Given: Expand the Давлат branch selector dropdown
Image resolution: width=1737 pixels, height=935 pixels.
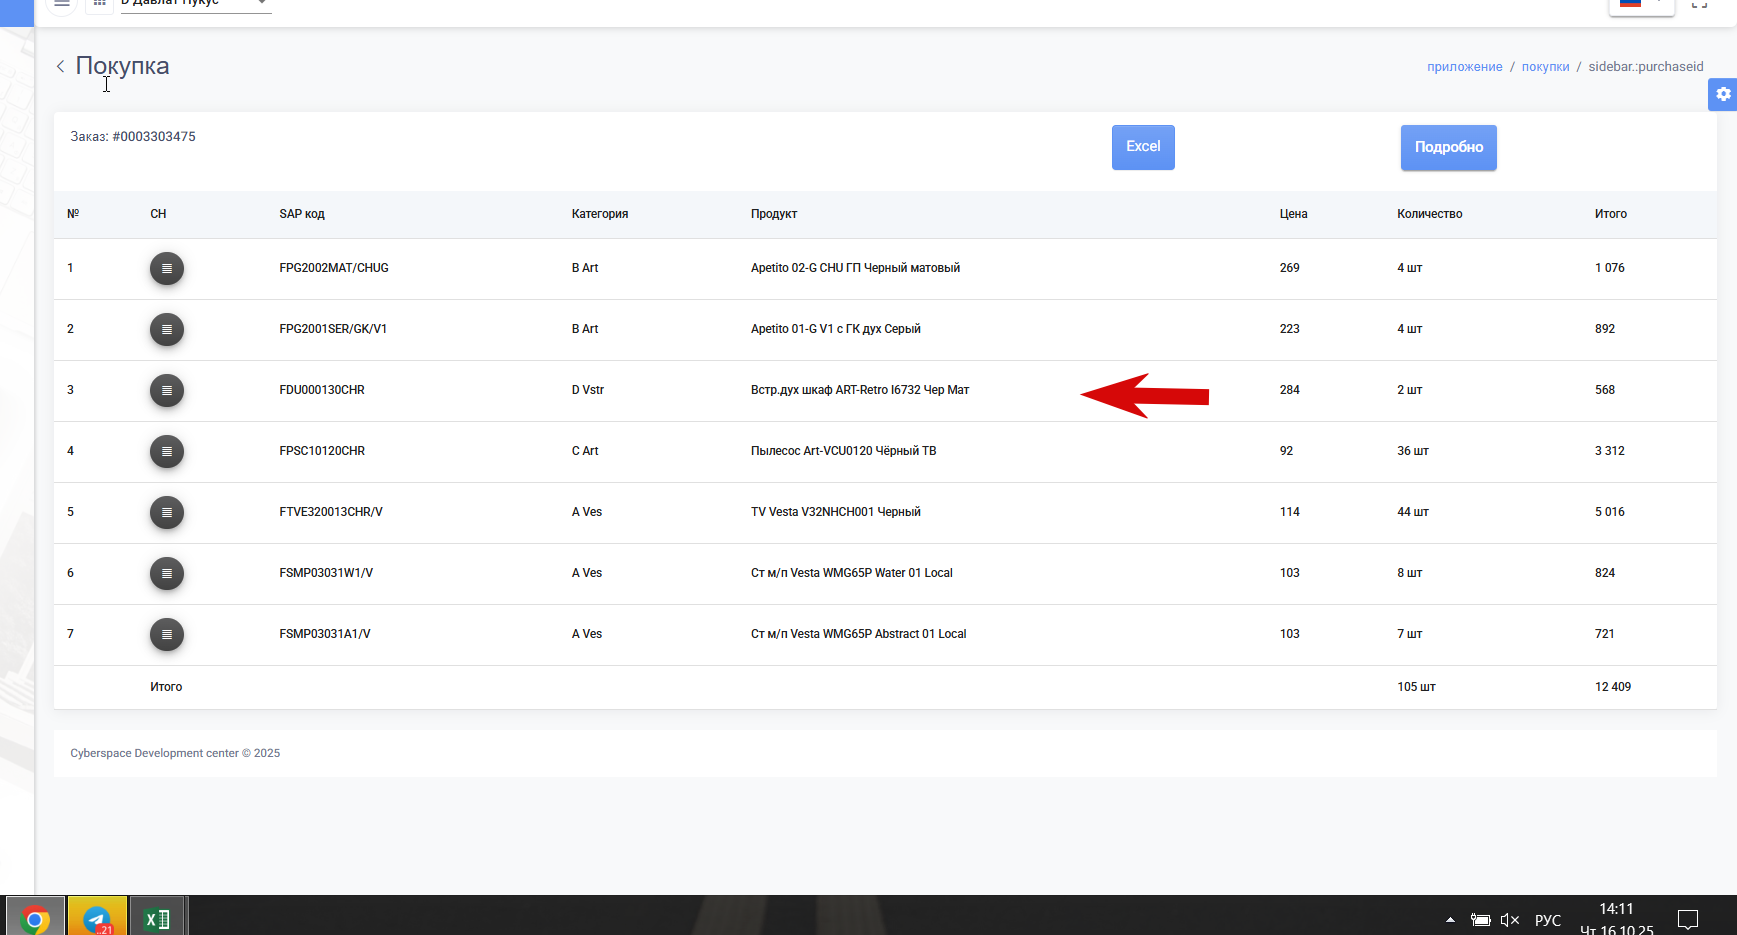Looking at the screenshot, I should click(x=195, y=5).
